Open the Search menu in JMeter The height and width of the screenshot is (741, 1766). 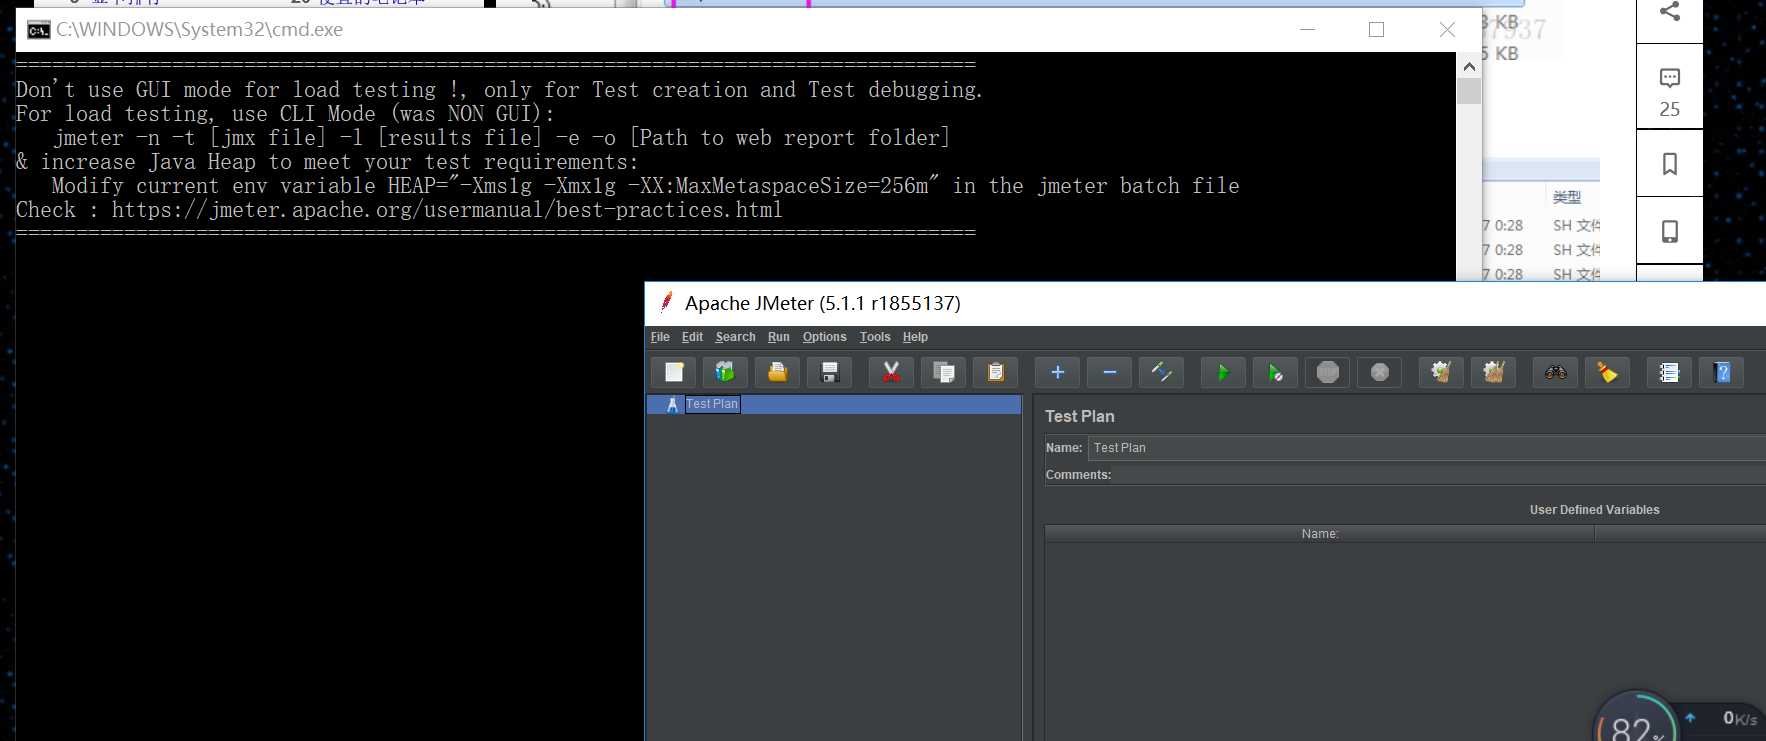tap(735, 337)
